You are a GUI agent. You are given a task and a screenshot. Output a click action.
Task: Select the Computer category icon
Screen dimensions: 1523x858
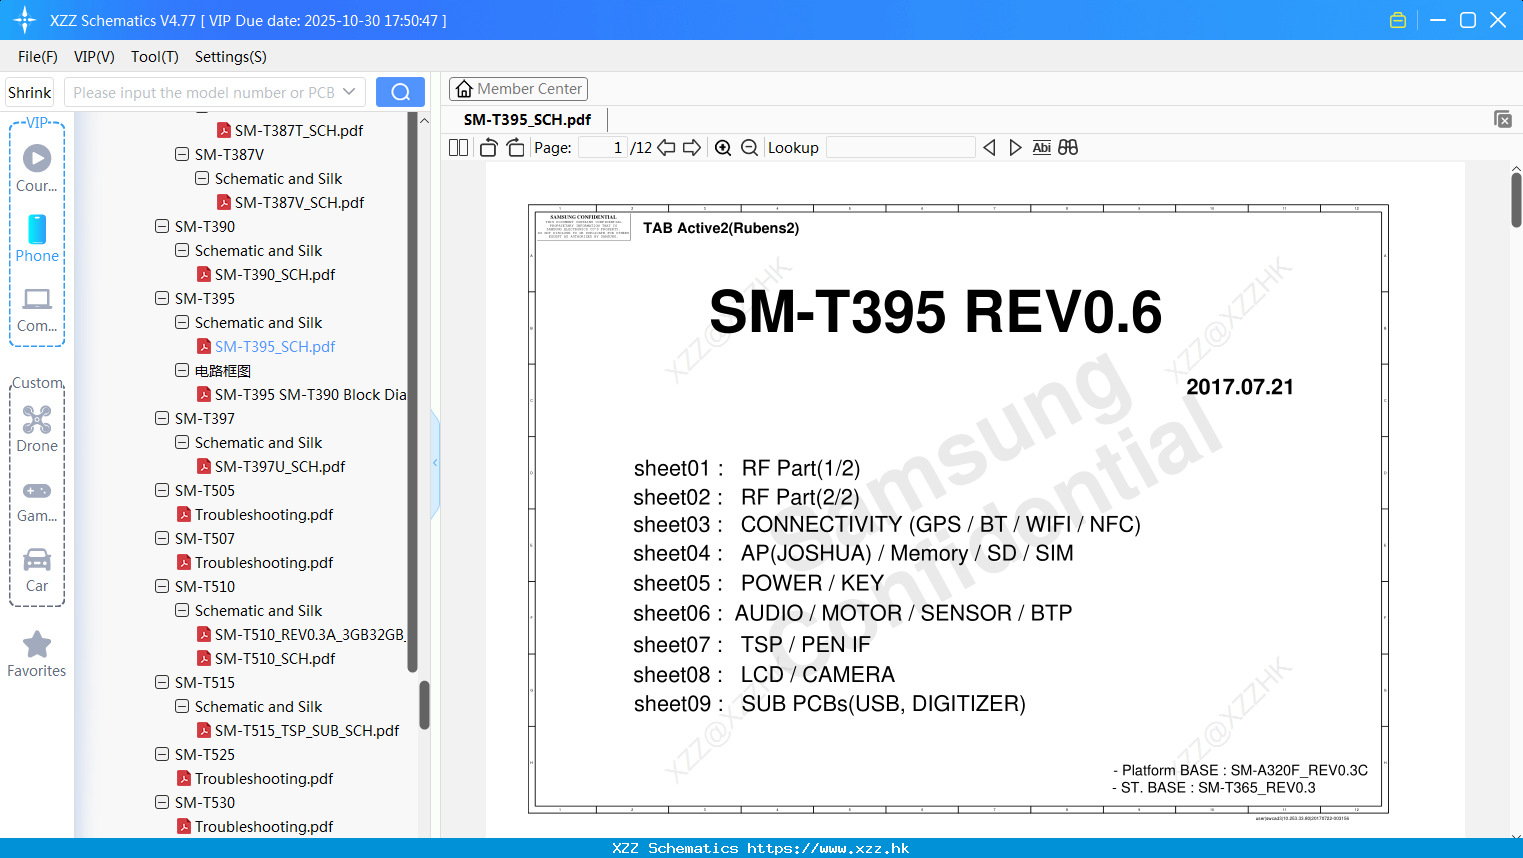tap(37, 309)
